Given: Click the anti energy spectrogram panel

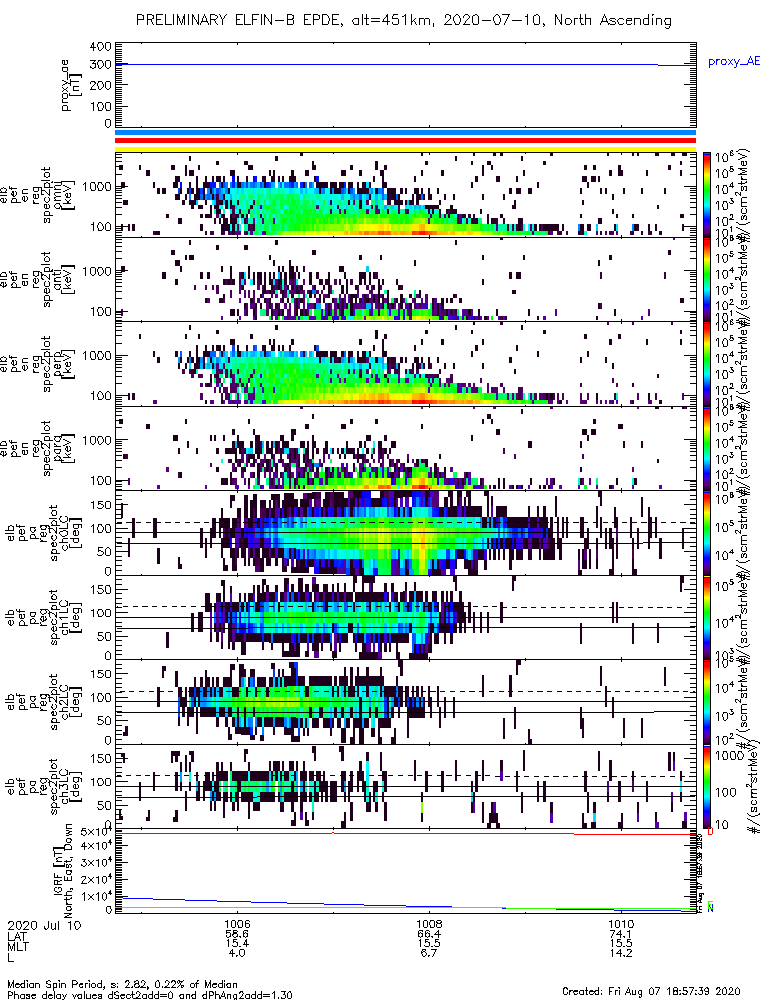Looking at the screenshot, I should [x=405, y=279].
